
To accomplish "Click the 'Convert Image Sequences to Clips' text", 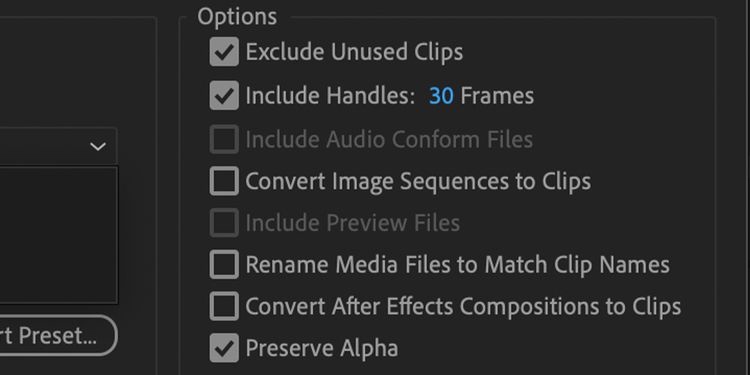I will click(x=419, y=182).
